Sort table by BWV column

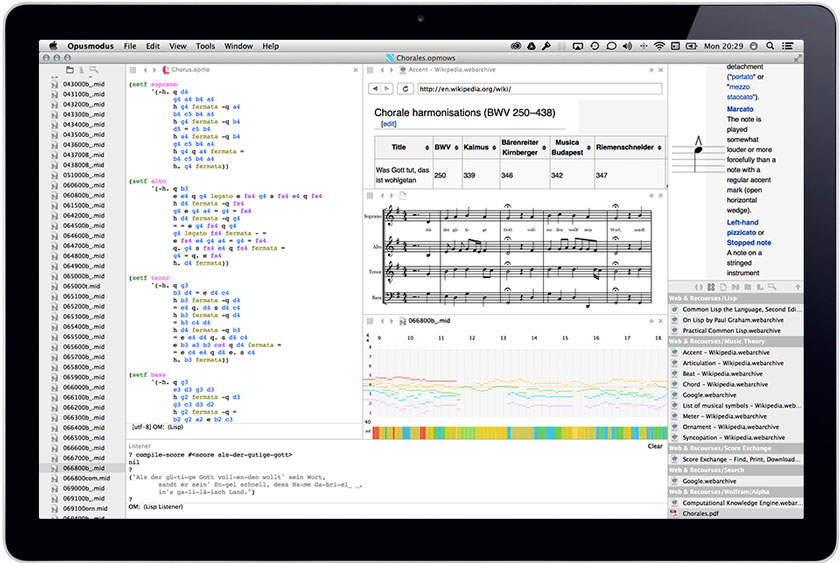[x=456, y=147]
